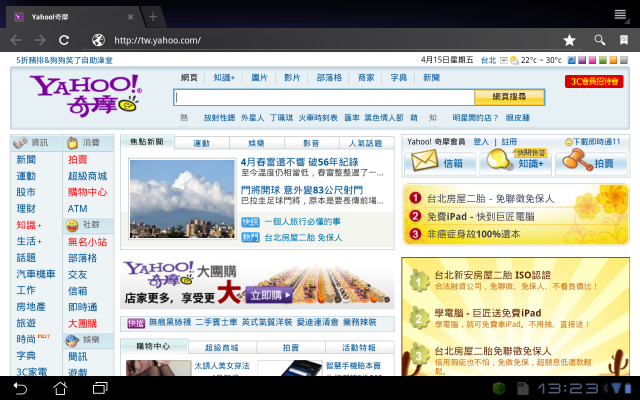640x400 pixels.
Task: Open the SD card notification icon
Action: click(522, 388)
